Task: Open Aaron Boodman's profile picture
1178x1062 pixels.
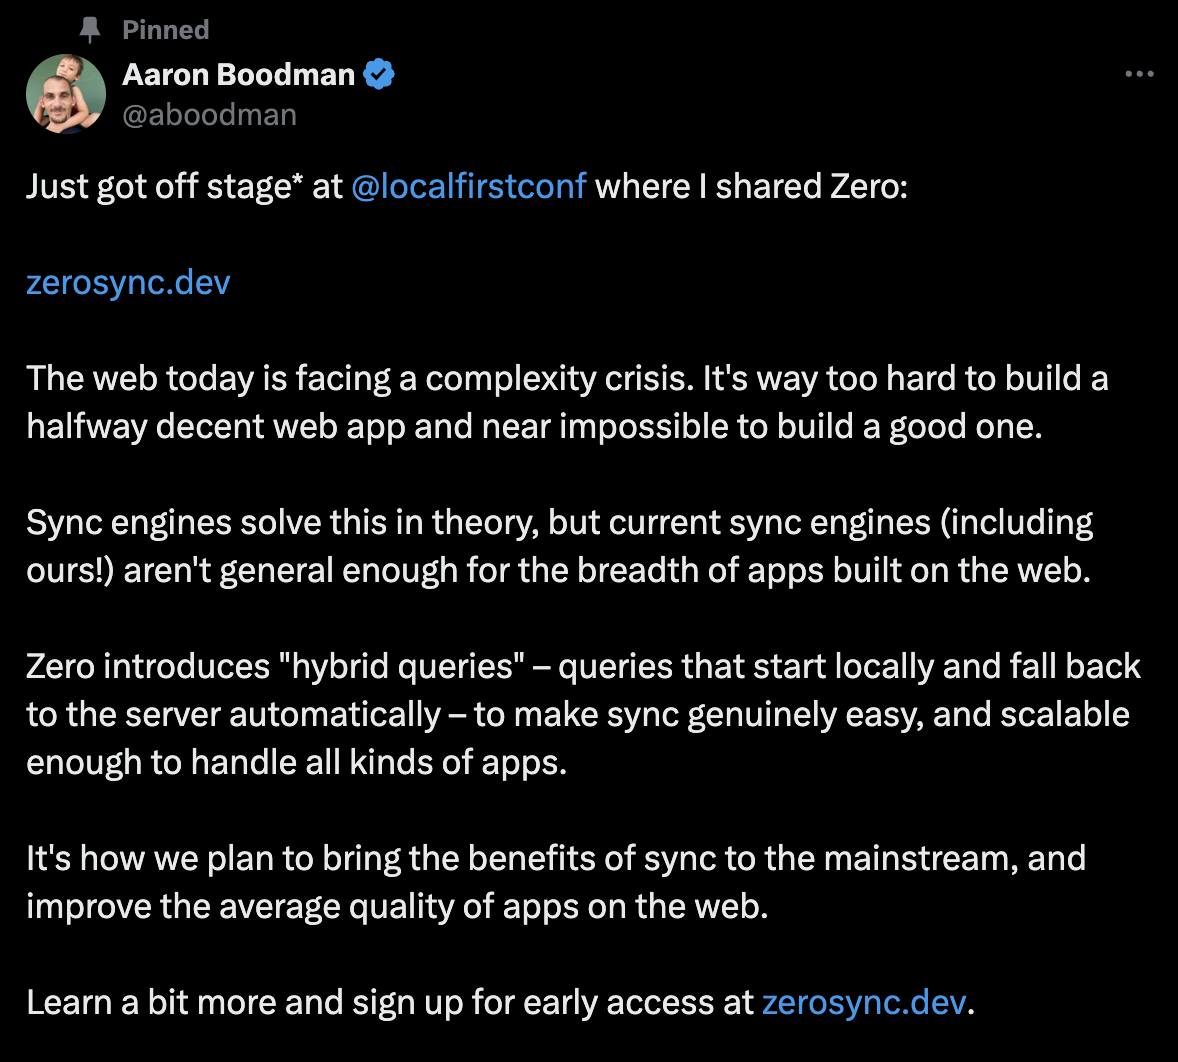Action: 66,94
